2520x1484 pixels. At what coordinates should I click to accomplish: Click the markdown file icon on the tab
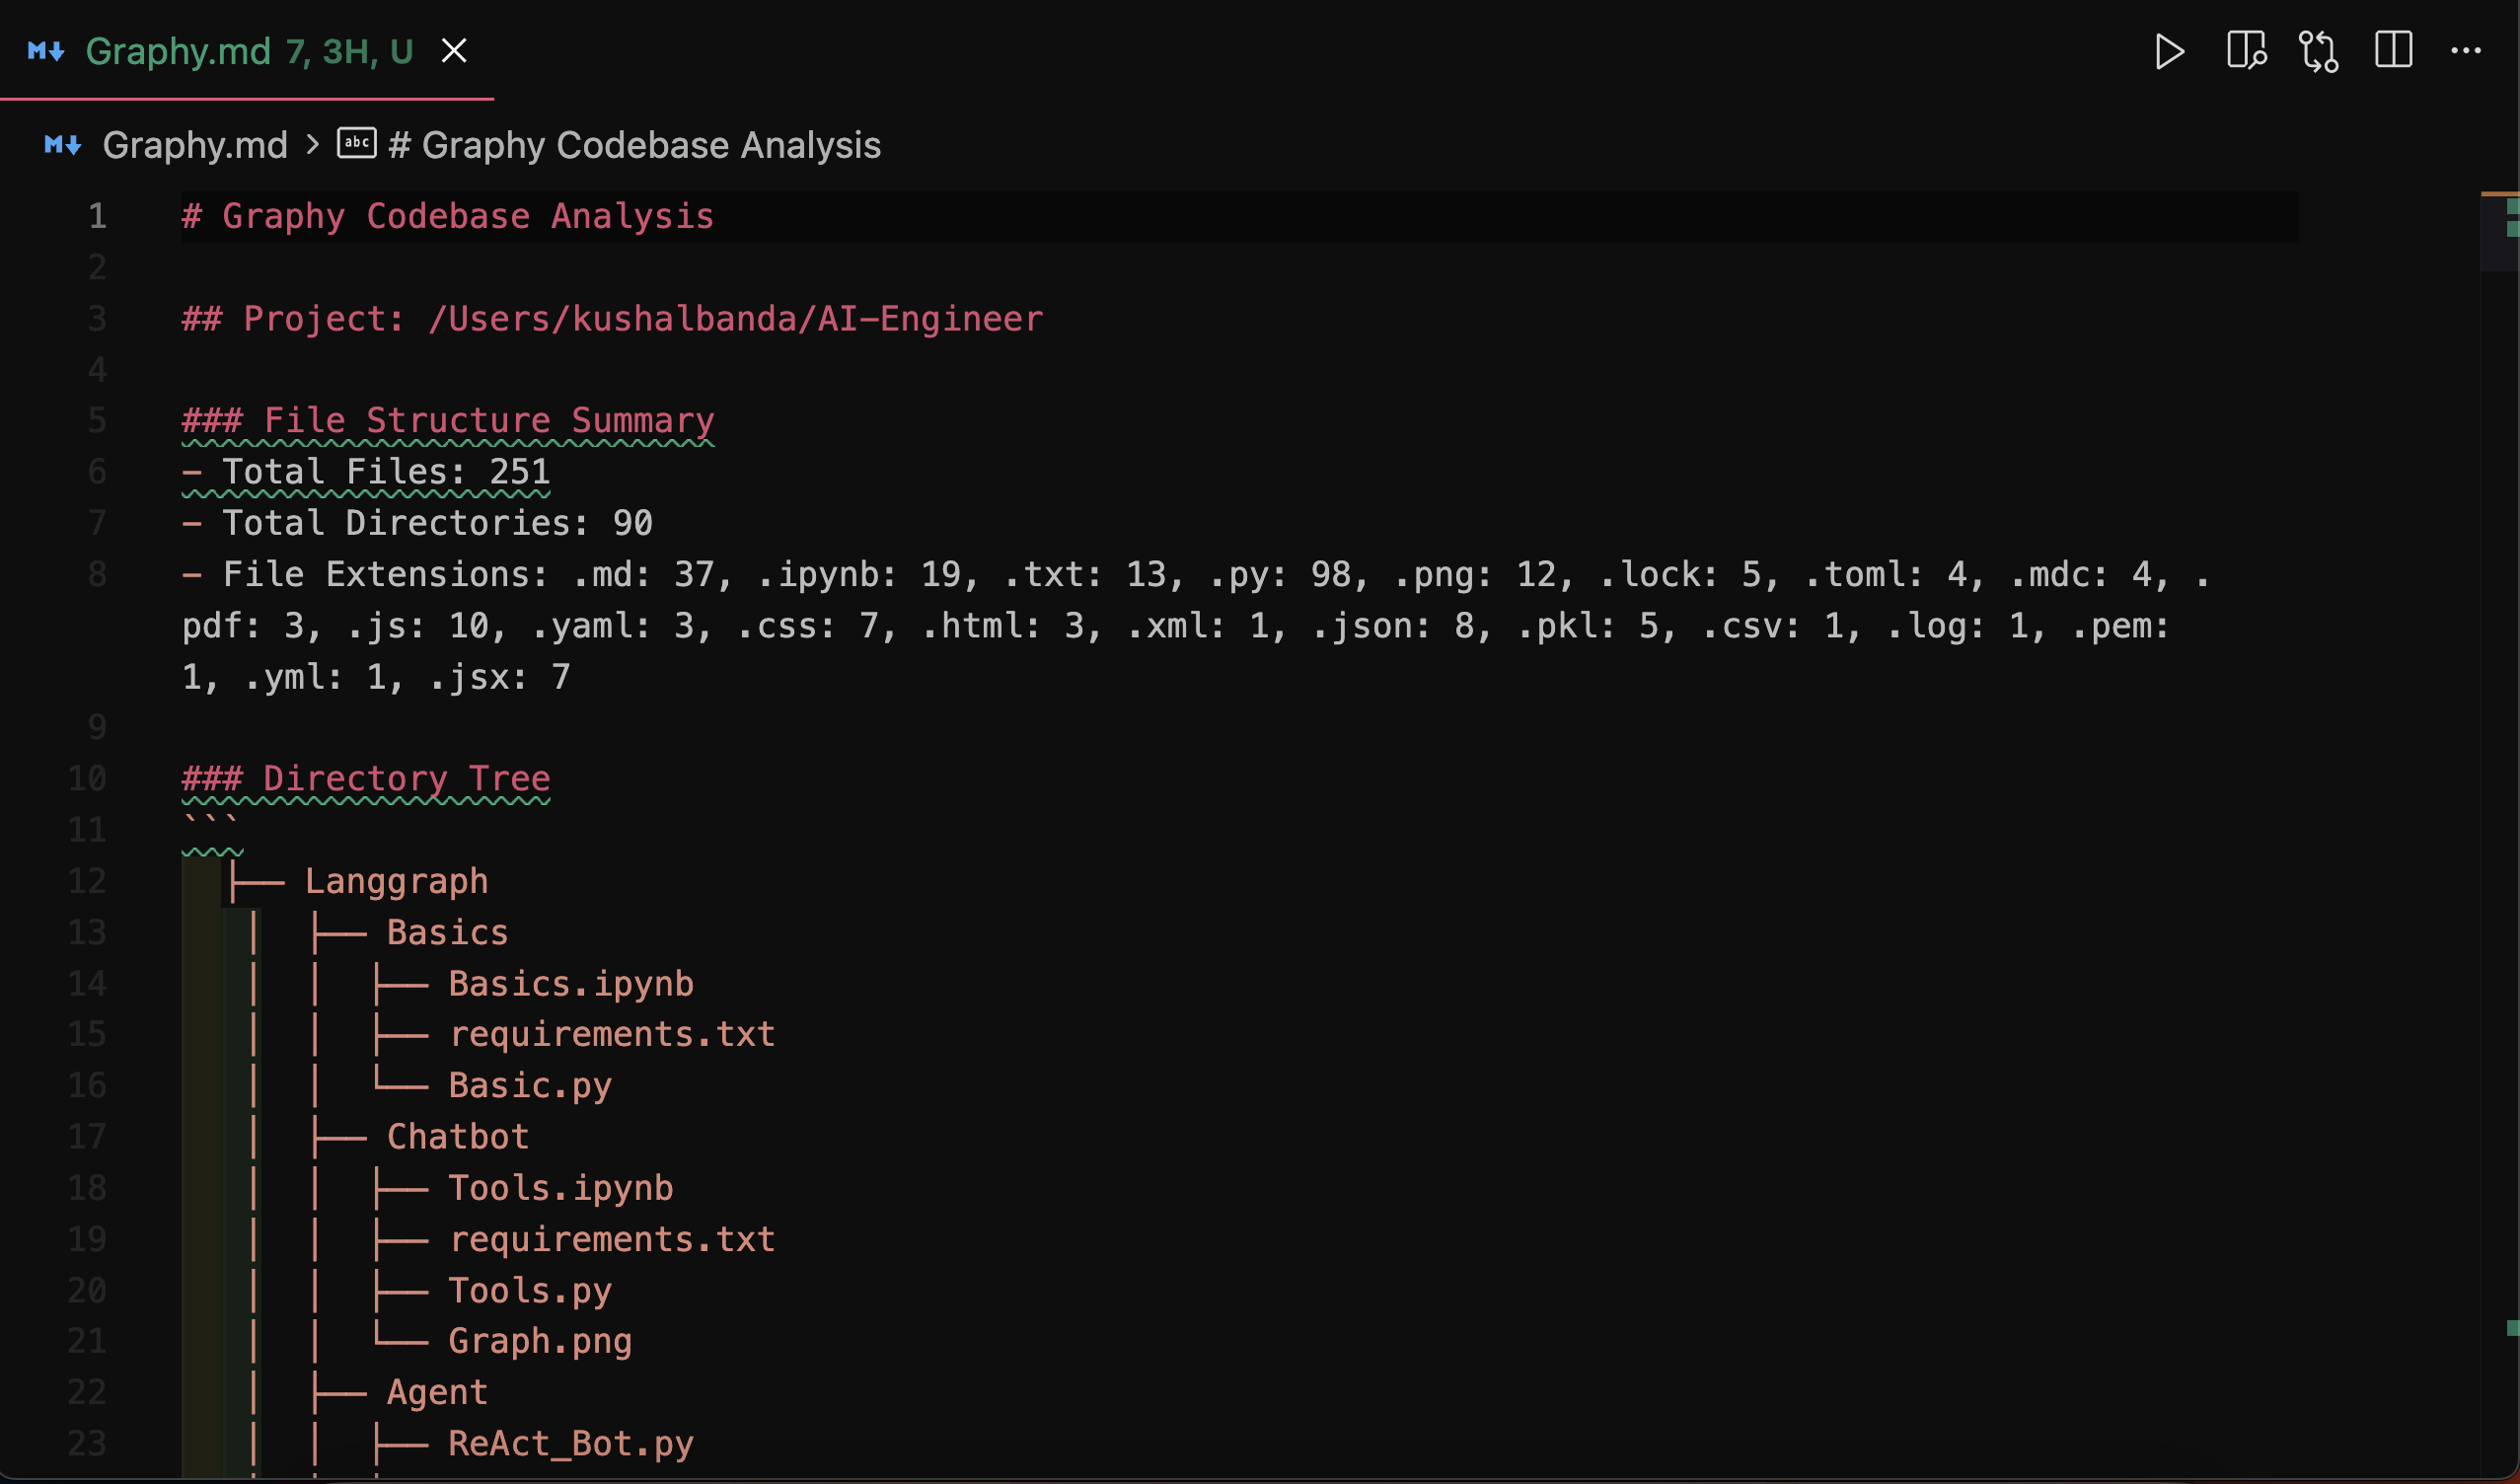tap(46, 51)
